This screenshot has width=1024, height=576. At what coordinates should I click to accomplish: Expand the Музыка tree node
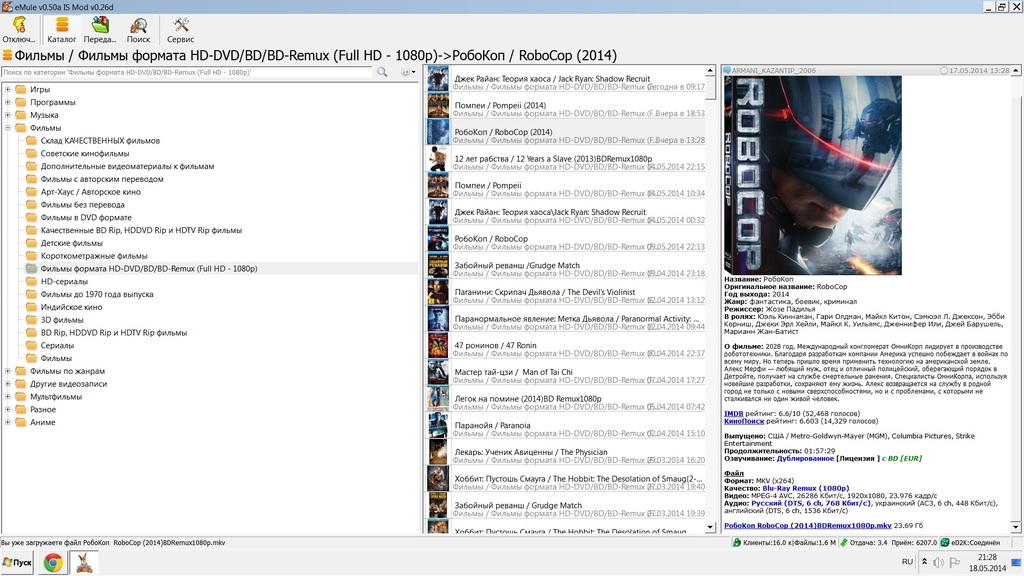coord(8,115)
